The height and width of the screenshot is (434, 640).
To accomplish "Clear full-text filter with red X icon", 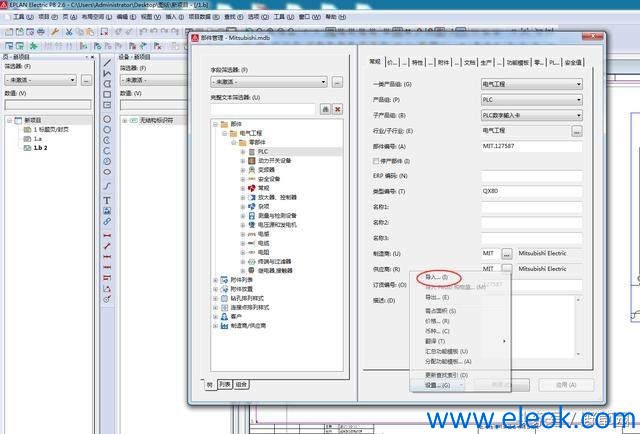I will pos(338,109).
